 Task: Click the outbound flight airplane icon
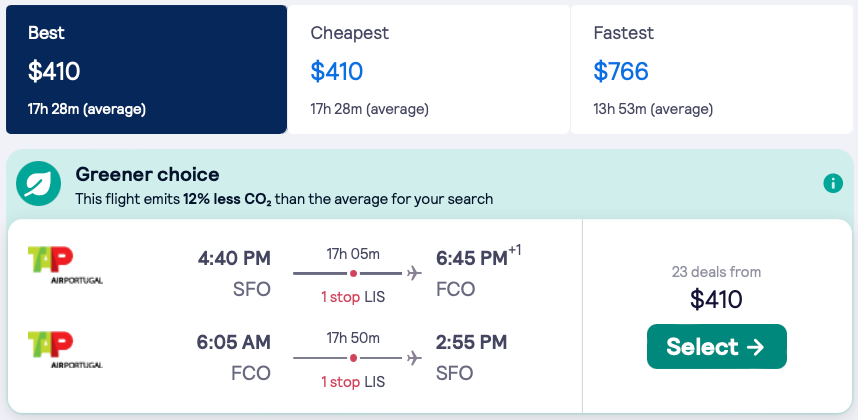coord(414,273)
